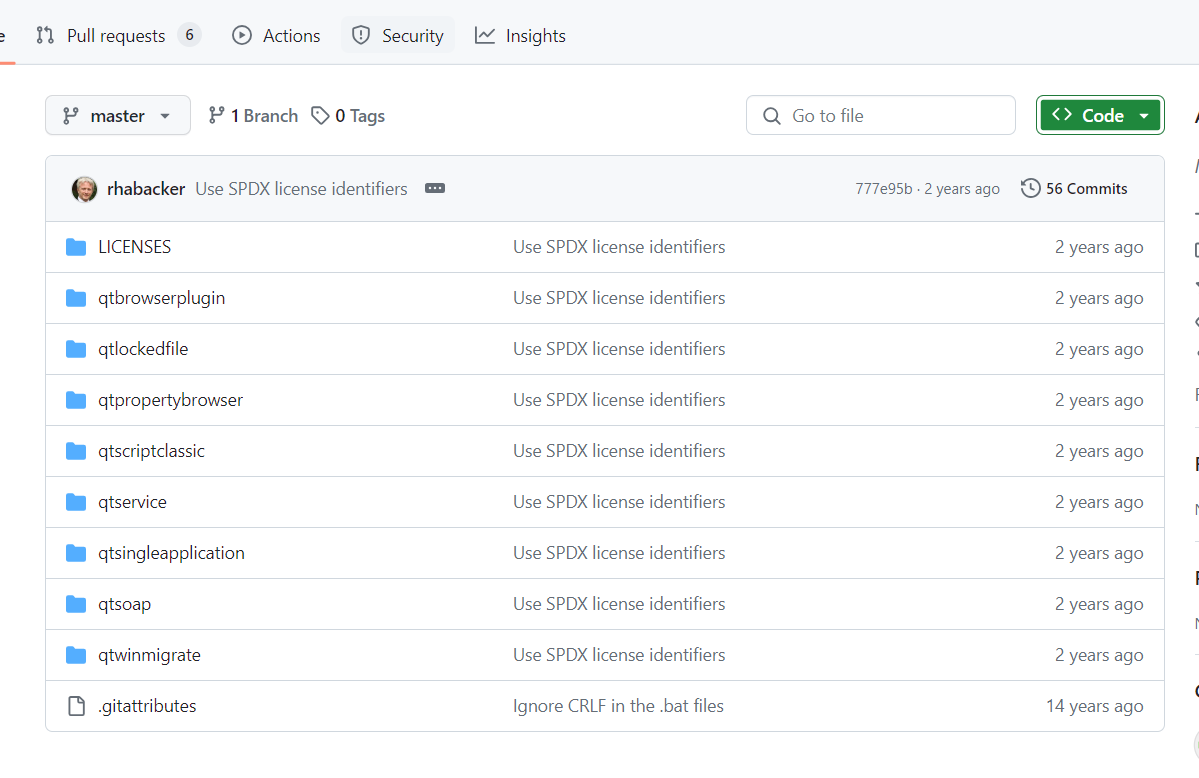Screen dimensions: 1199x778
Task: Click the Actions play icon
Action: tap(242, 36)
